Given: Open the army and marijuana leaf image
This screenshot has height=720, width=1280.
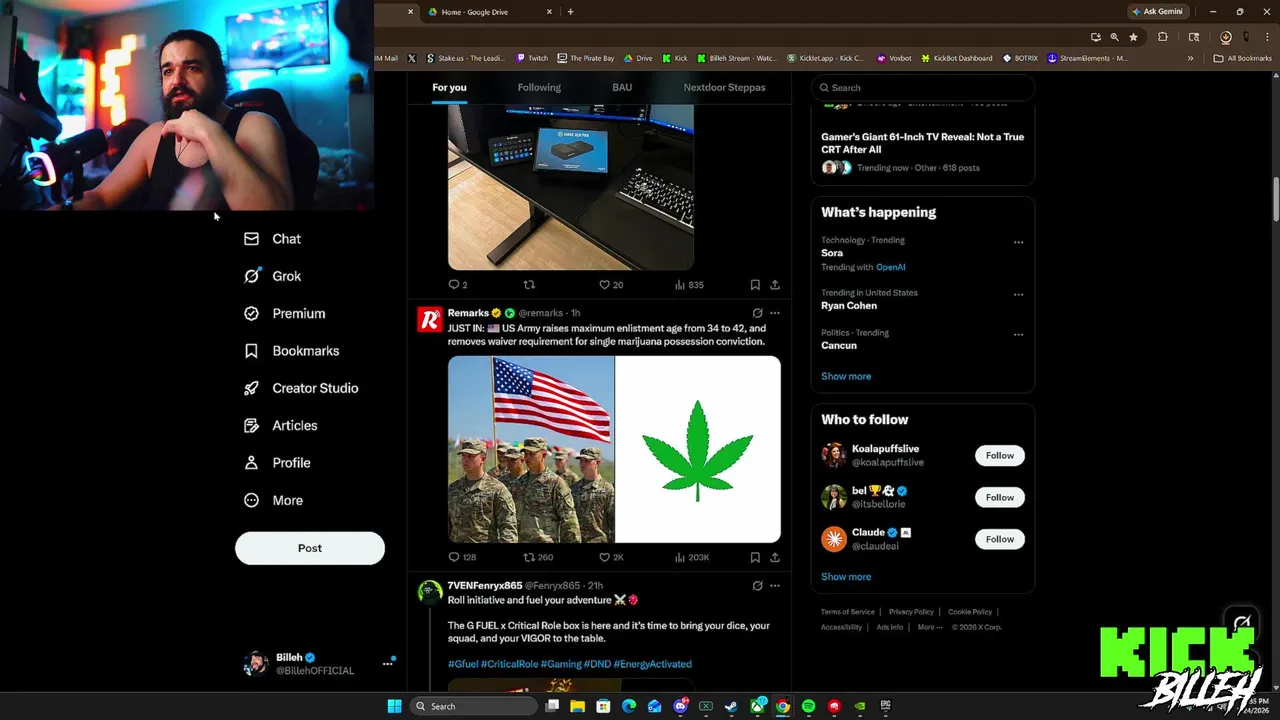Looking at the screenshot, I should click(614, 449).
